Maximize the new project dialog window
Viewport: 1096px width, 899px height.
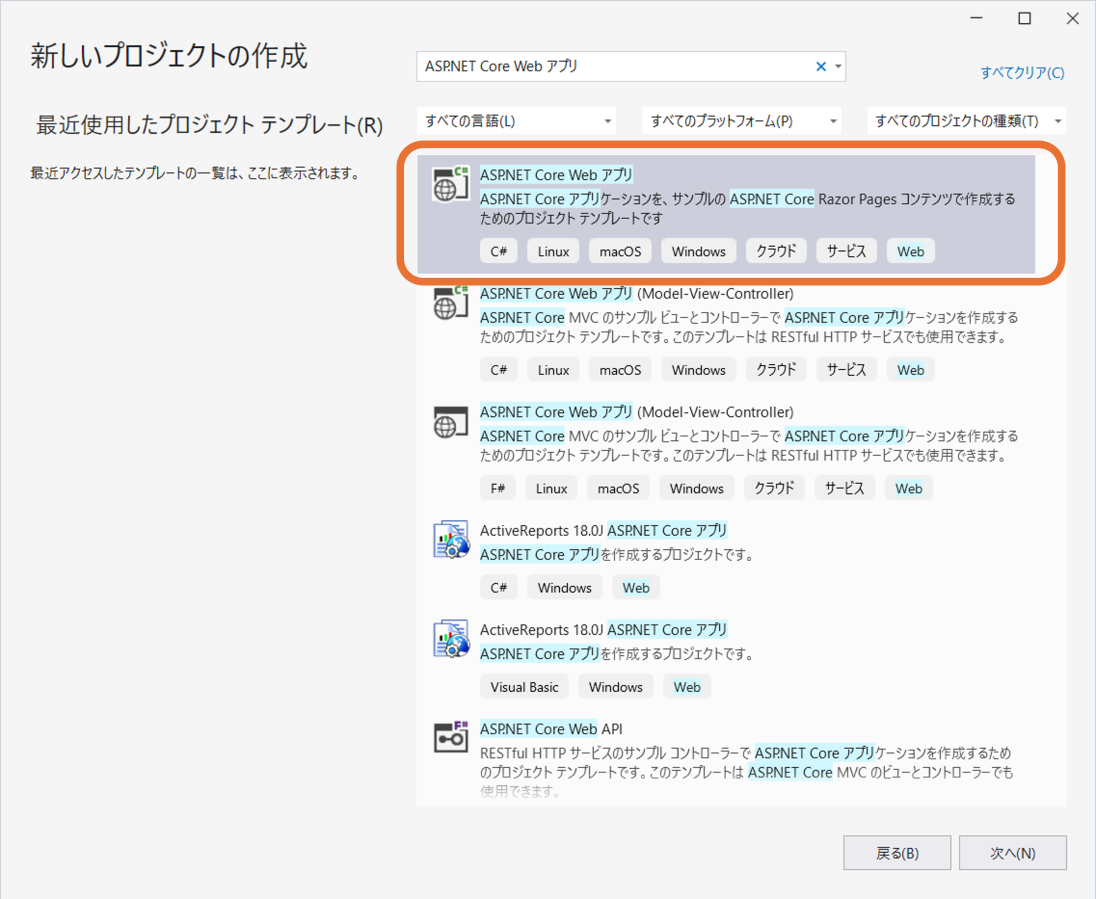coord(1025,19)
